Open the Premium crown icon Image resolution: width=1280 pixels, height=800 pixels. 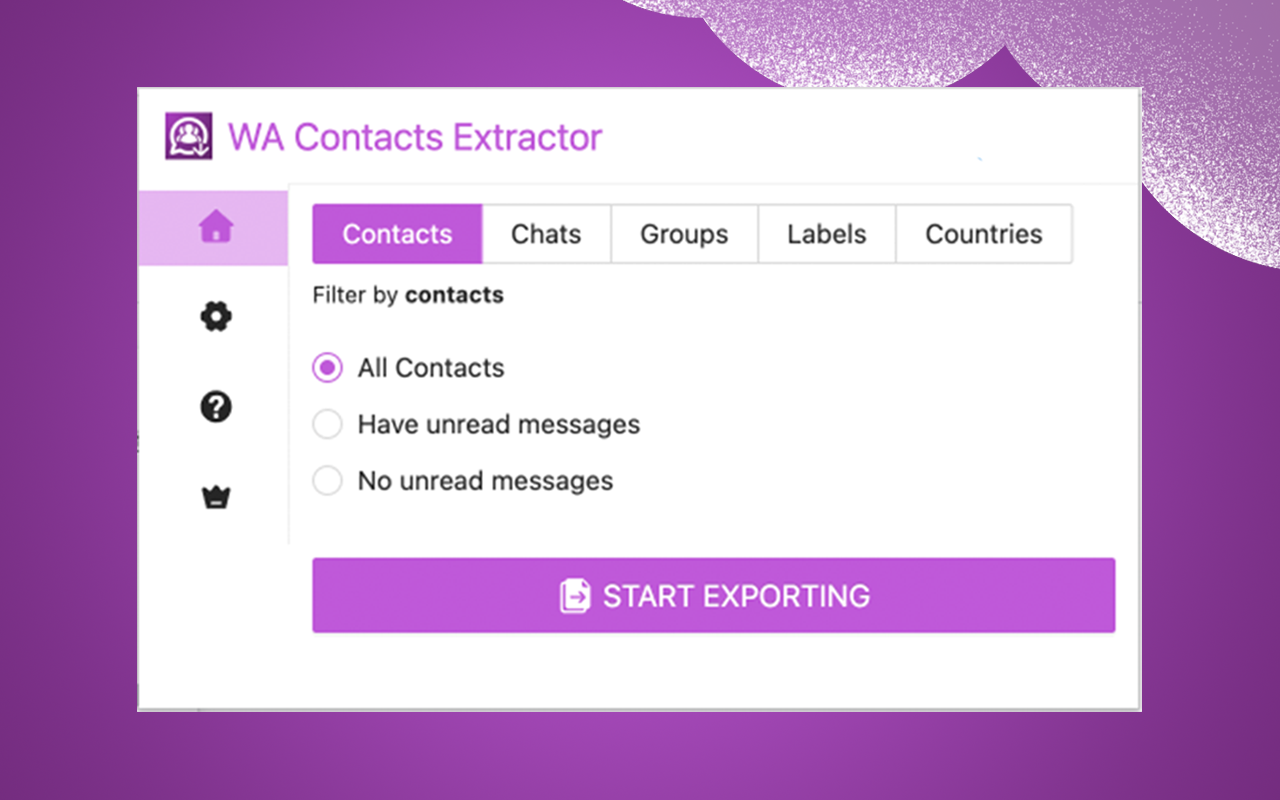tap(214, 494)
